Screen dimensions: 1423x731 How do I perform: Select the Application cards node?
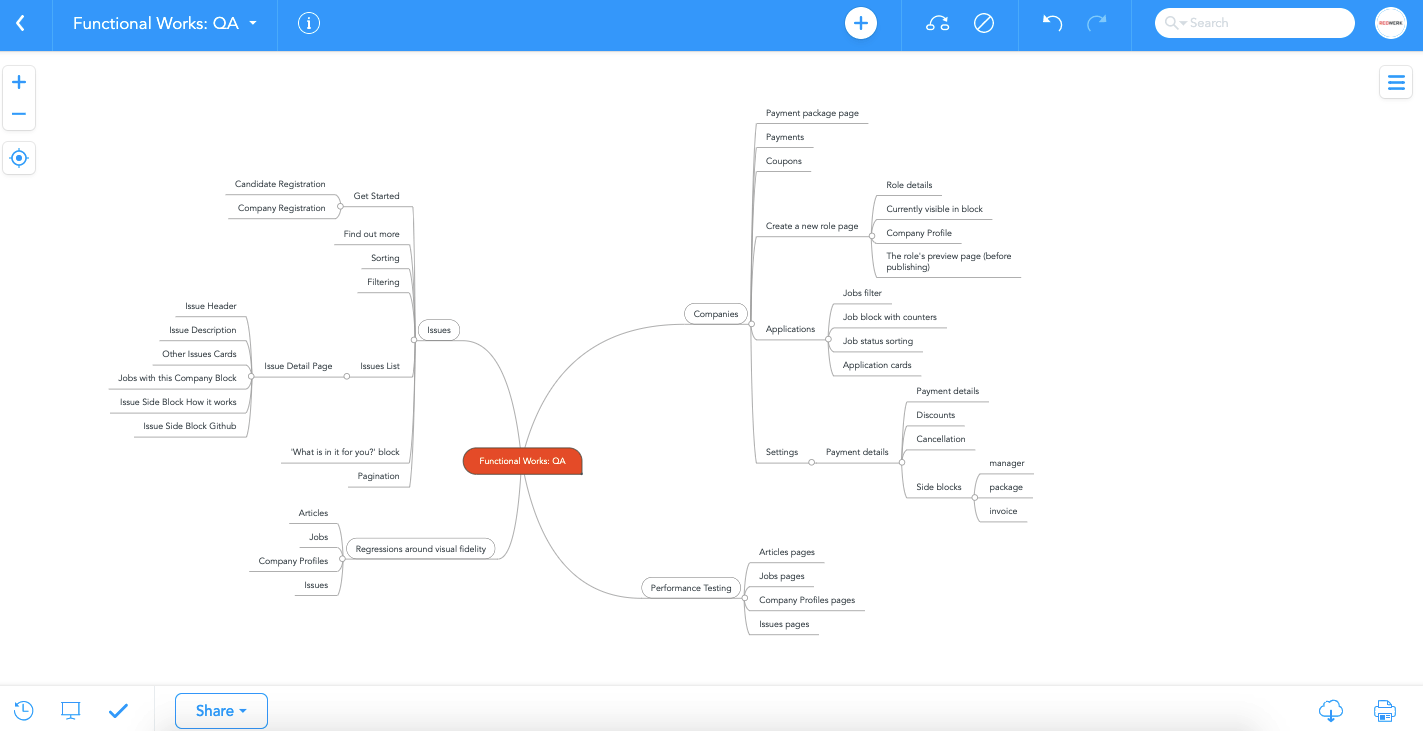click(877, 365)
